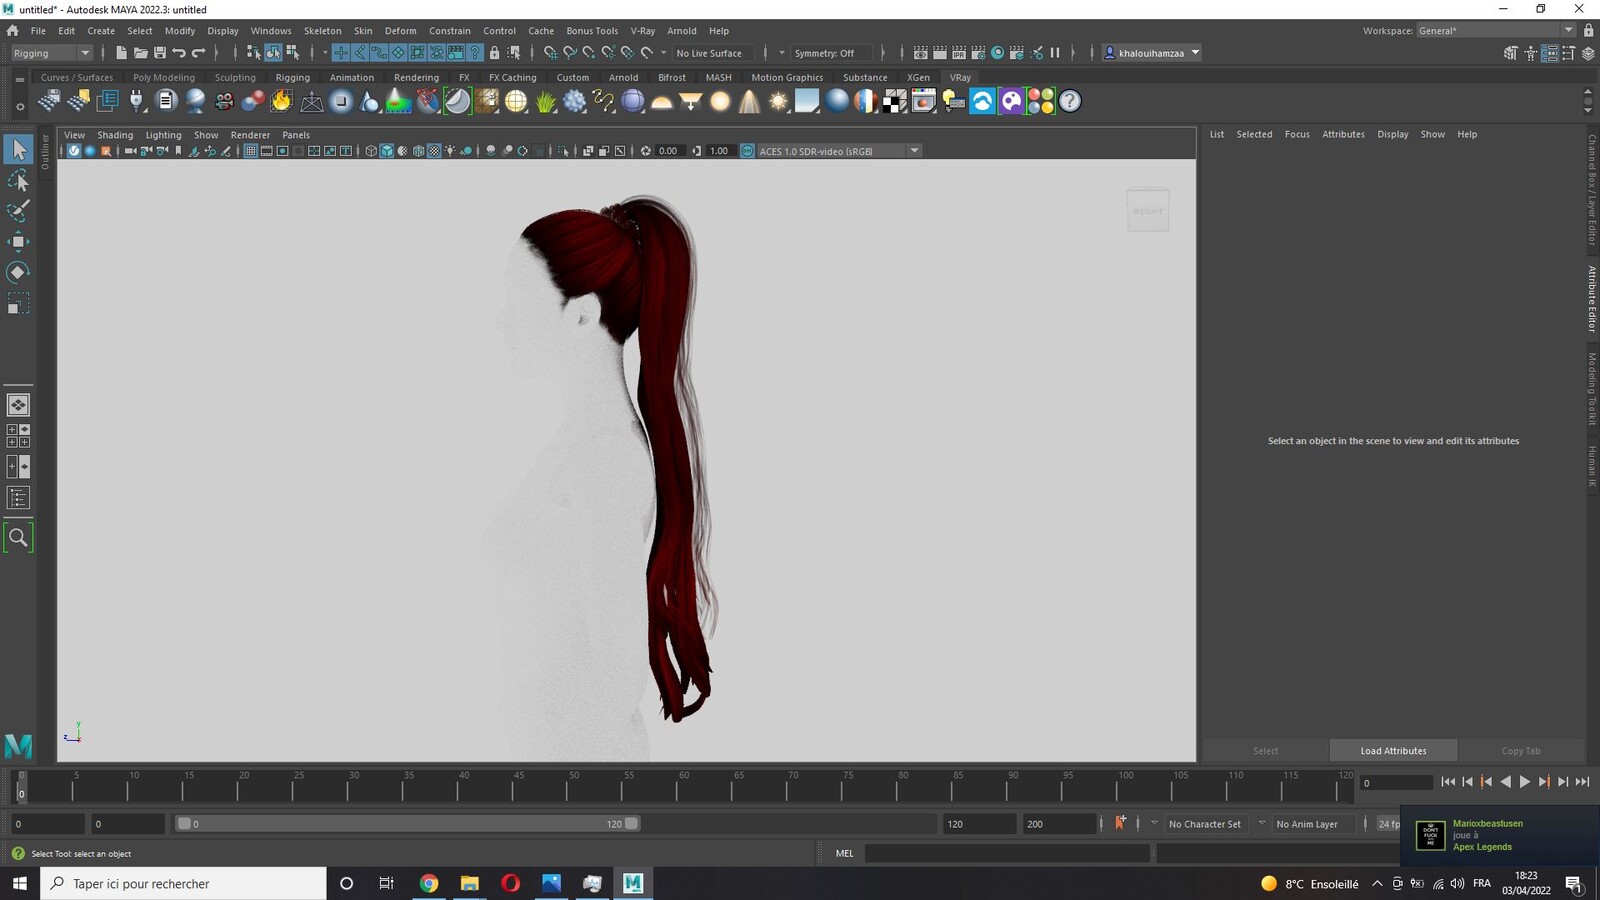
Task: Click the Symmetry: Off button
Action: (x=824, y=53)
